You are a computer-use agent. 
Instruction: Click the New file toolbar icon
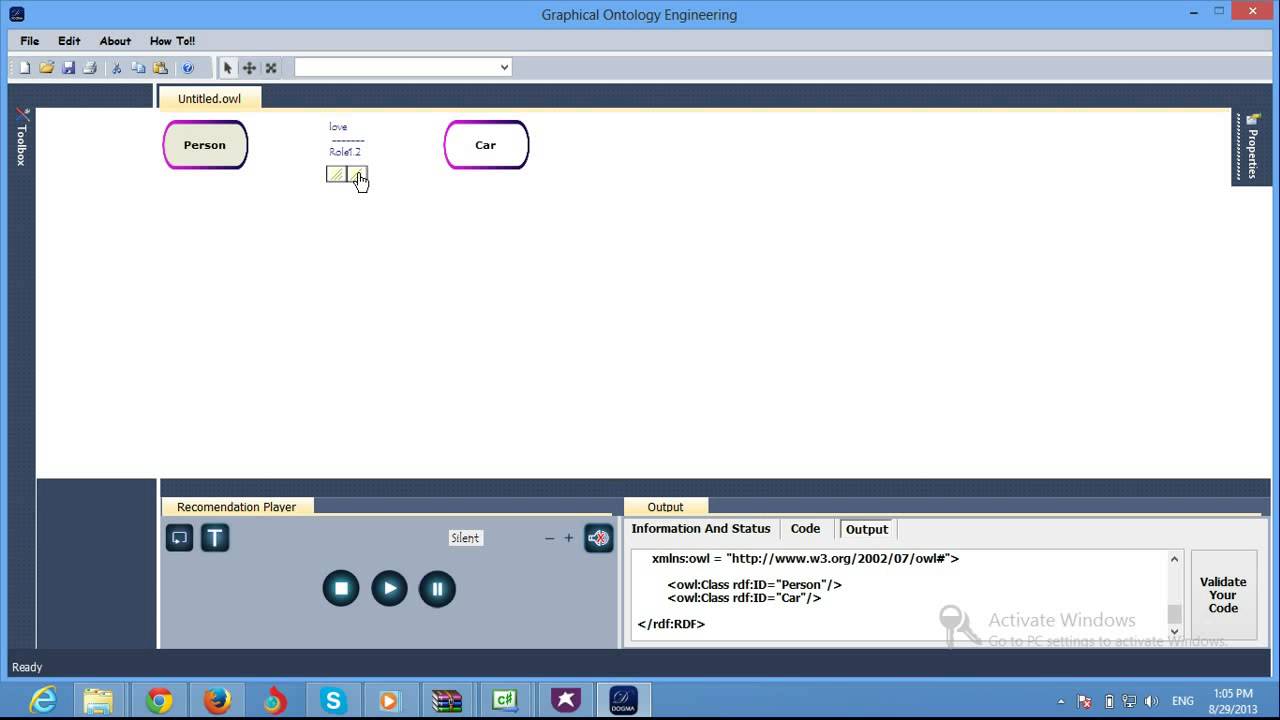[26, 68]
